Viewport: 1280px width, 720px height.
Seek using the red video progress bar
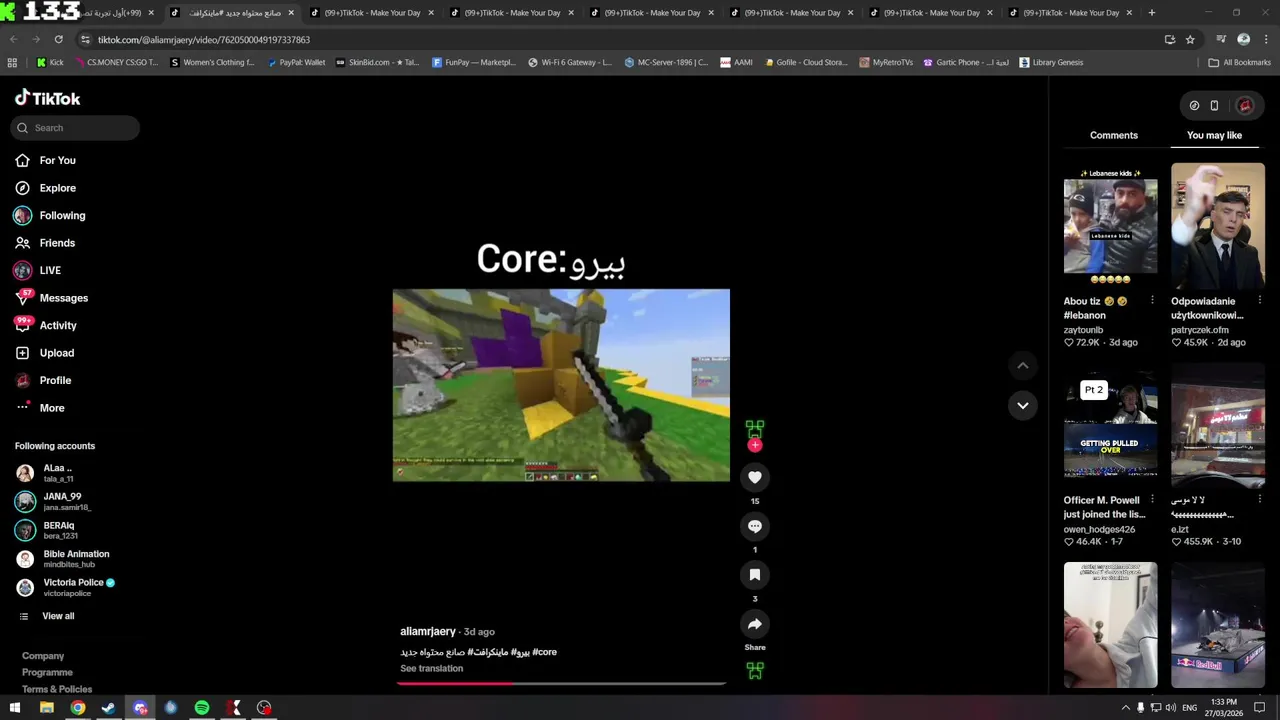click(561, 684)
